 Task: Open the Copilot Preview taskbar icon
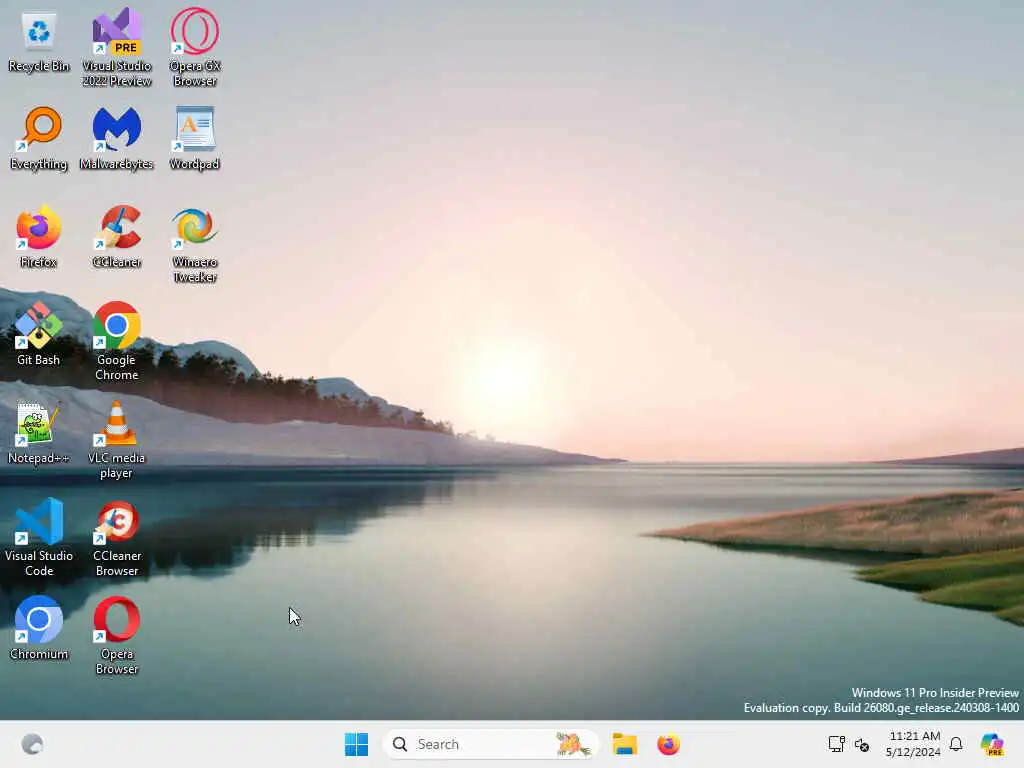pos(992,744)
